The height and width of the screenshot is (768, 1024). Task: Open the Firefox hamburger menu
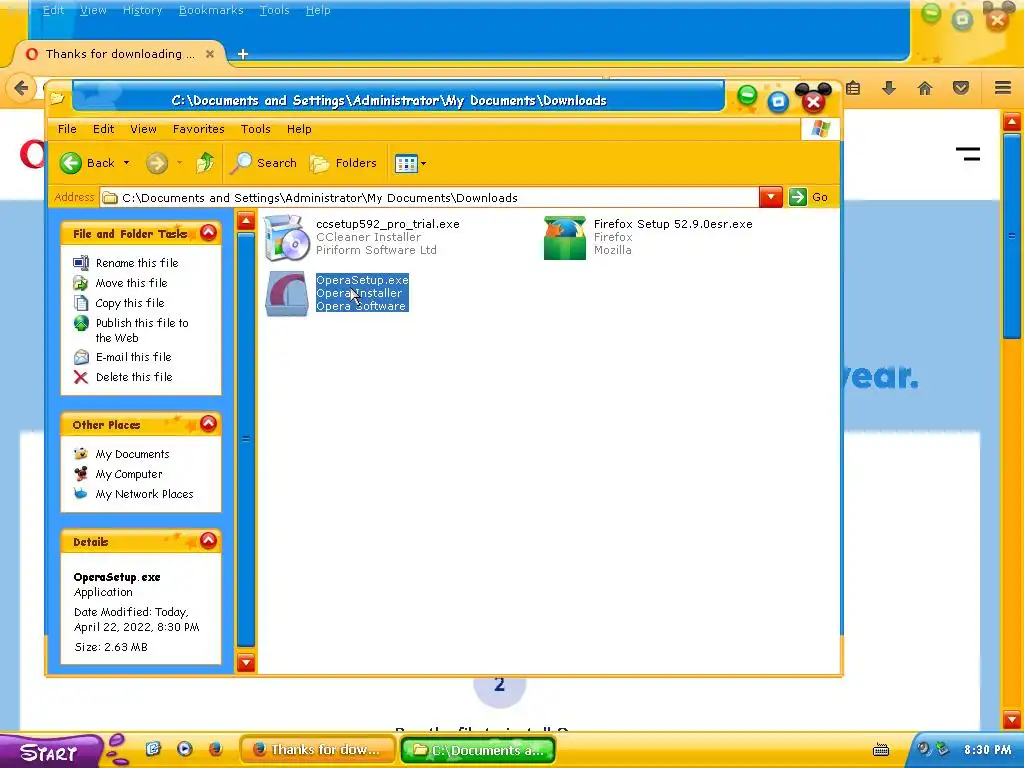click(1003, 88)
